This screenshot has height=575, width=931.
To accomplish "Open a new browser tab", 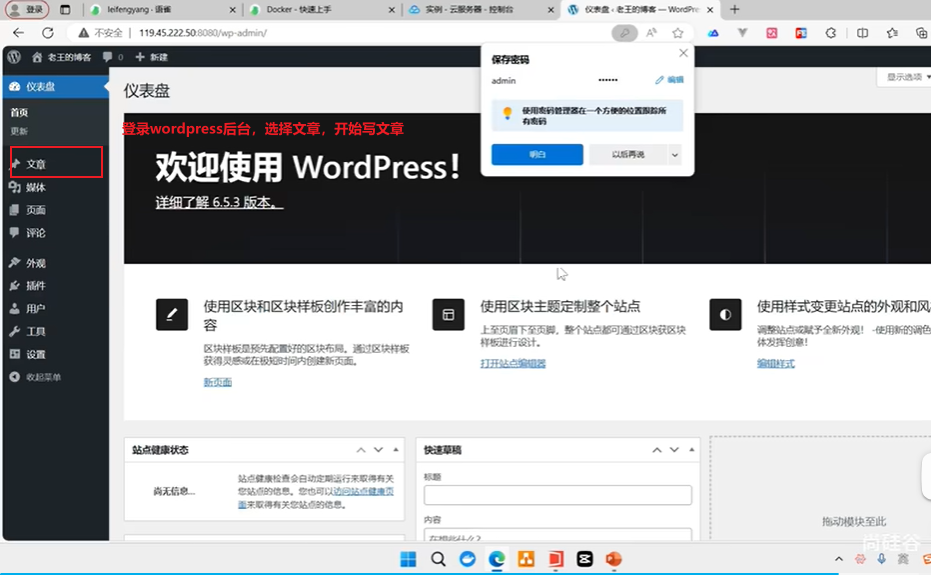I will click(x=734, y=10).
